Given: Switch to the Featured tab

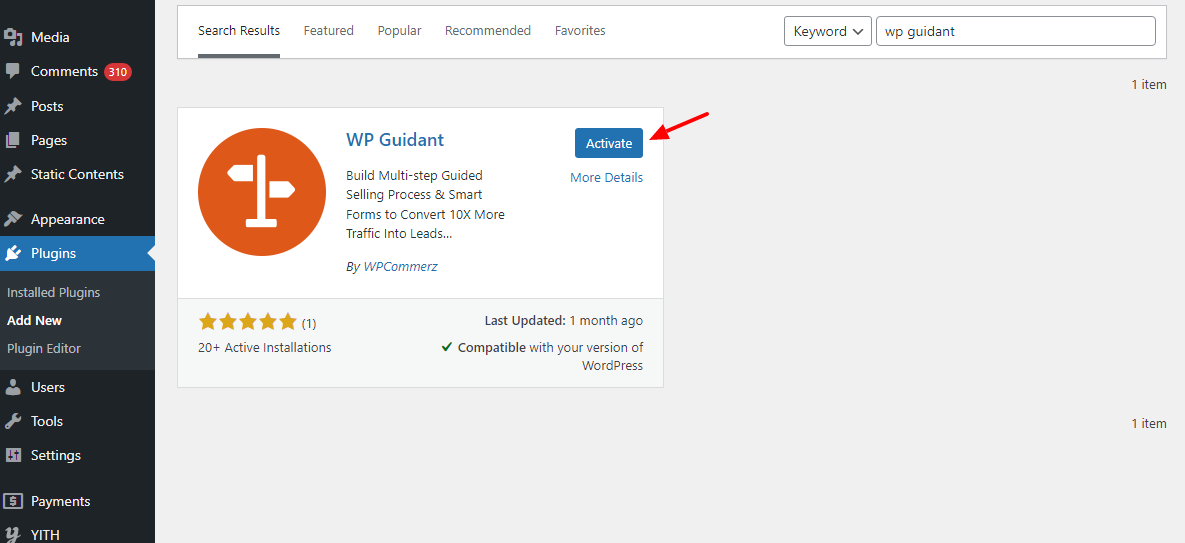Looking at the screenshot, I should click(x=328, y=31).
